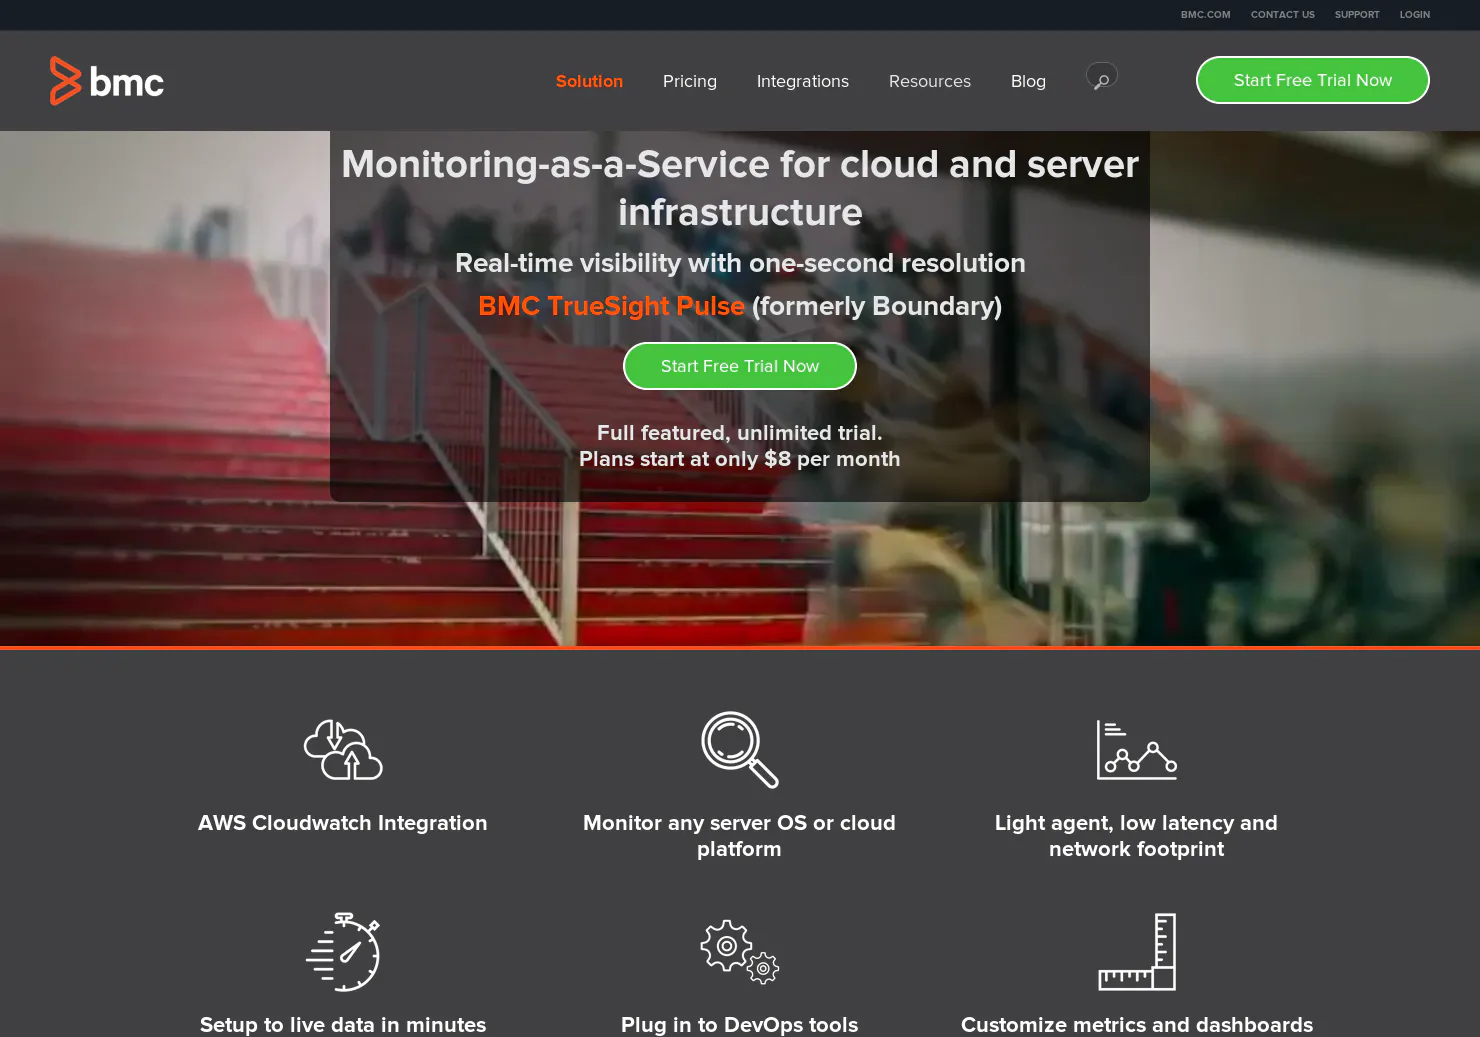Click Monitor any server OS or cloud platform

click(739, 836)
